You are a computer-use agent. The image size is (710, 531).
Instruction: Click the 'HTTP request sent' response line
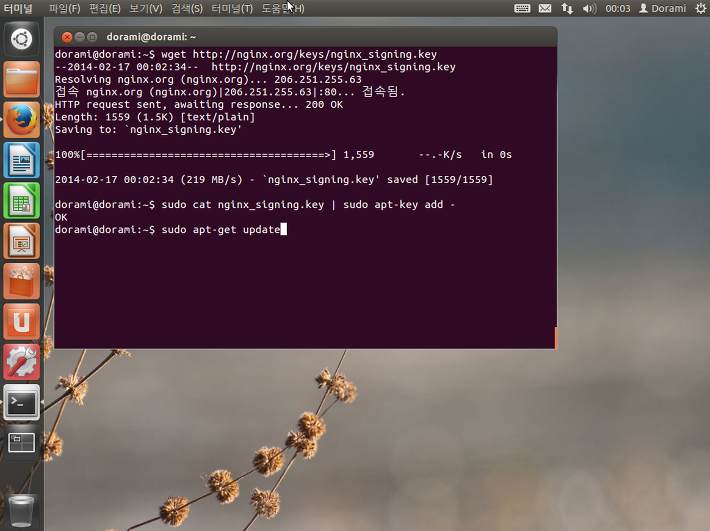click(199, 105)
